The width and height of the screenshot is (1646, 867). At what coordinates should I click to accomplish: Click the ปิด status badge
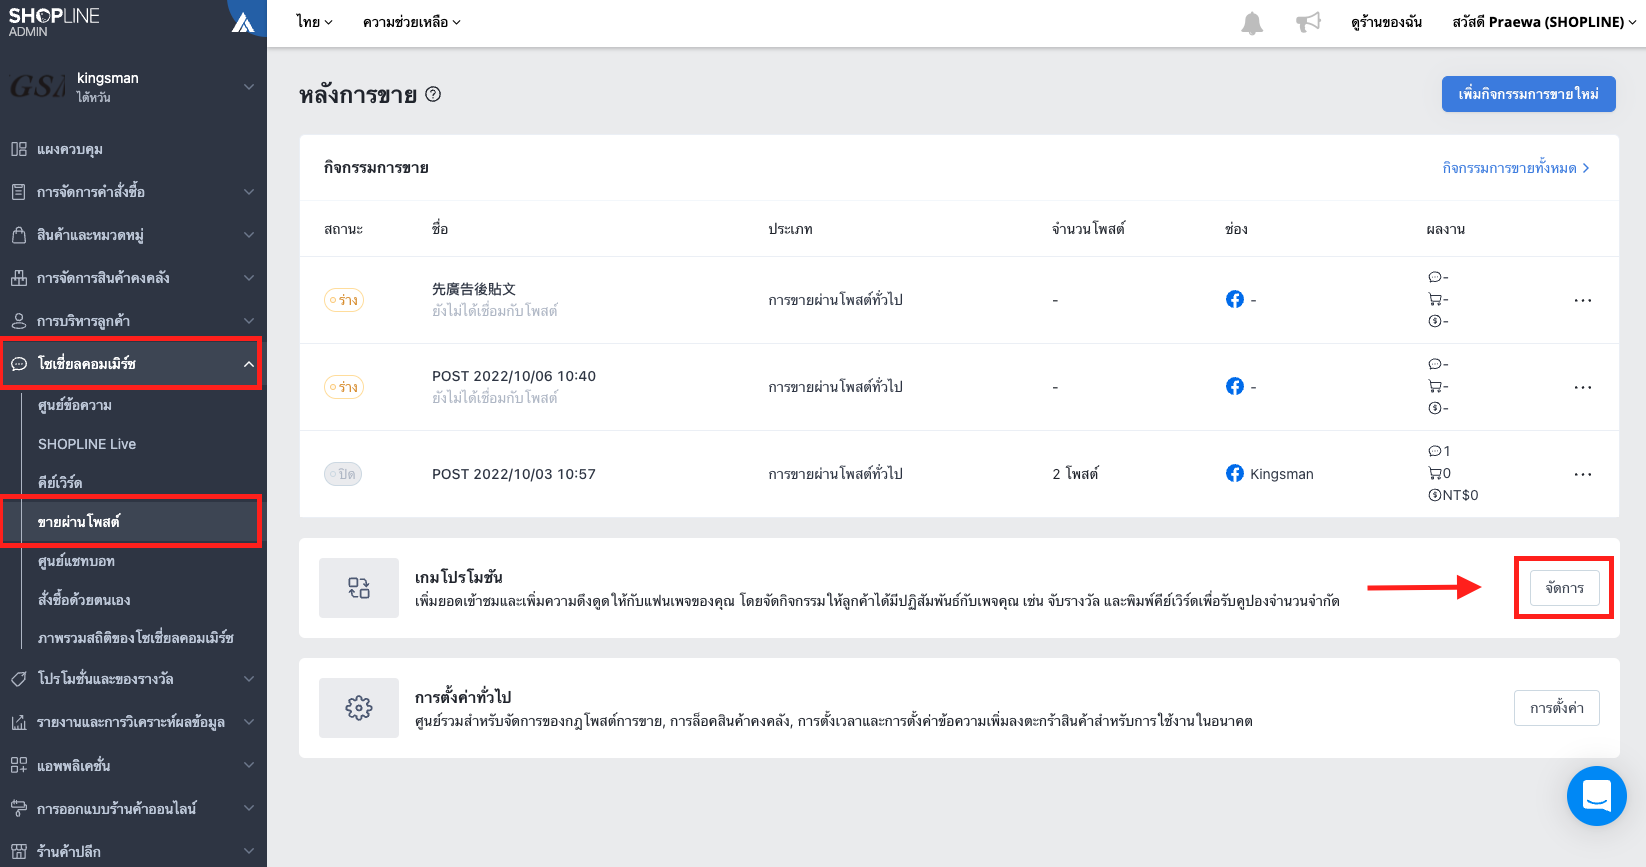[x=343, y=474]
